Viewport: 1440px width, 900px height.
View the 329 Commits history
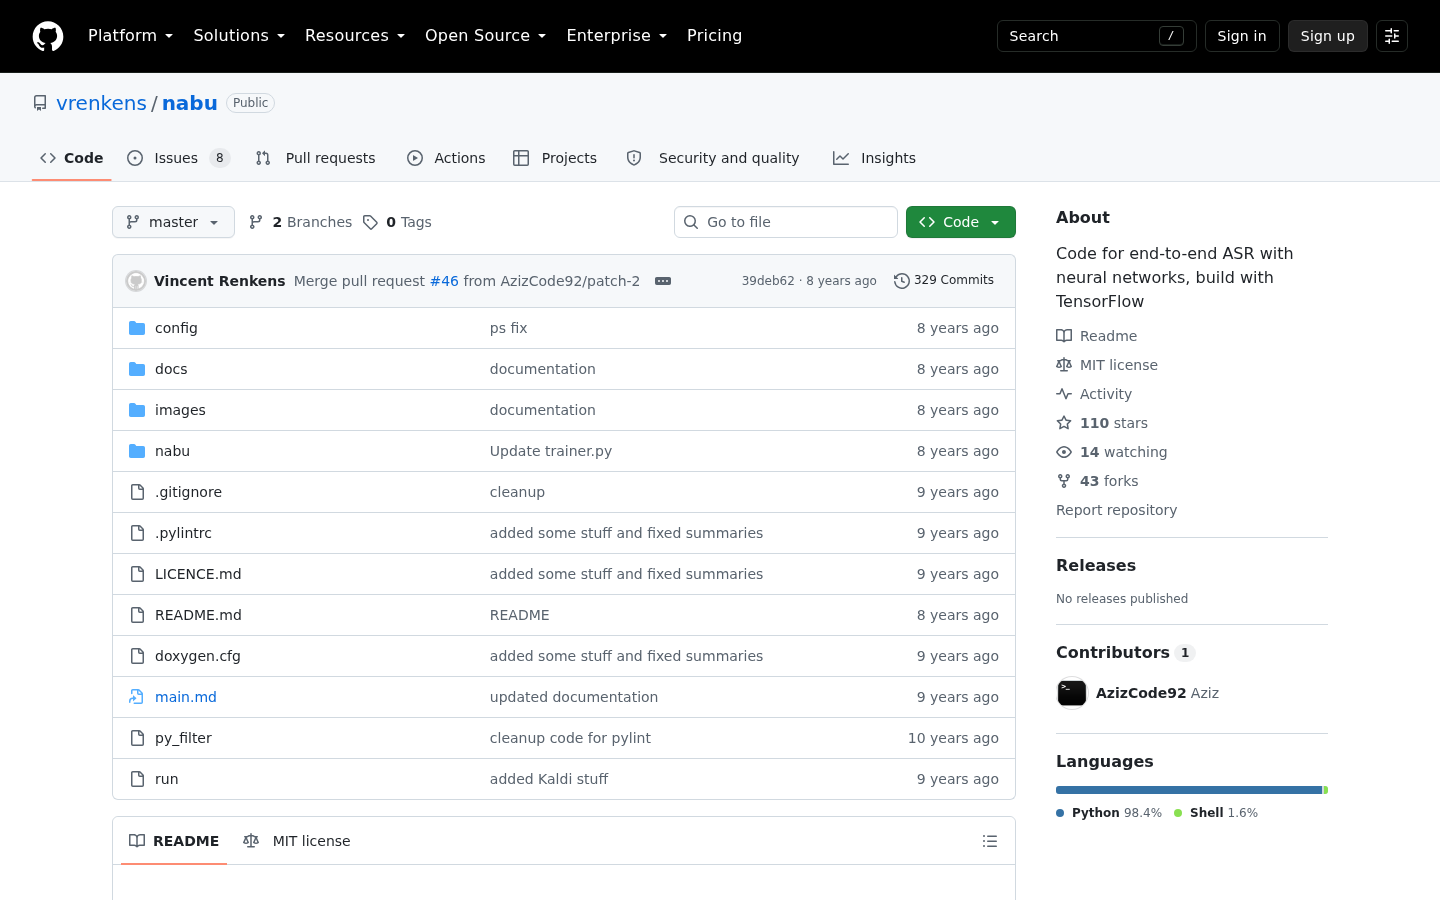[x=944, y=280]
